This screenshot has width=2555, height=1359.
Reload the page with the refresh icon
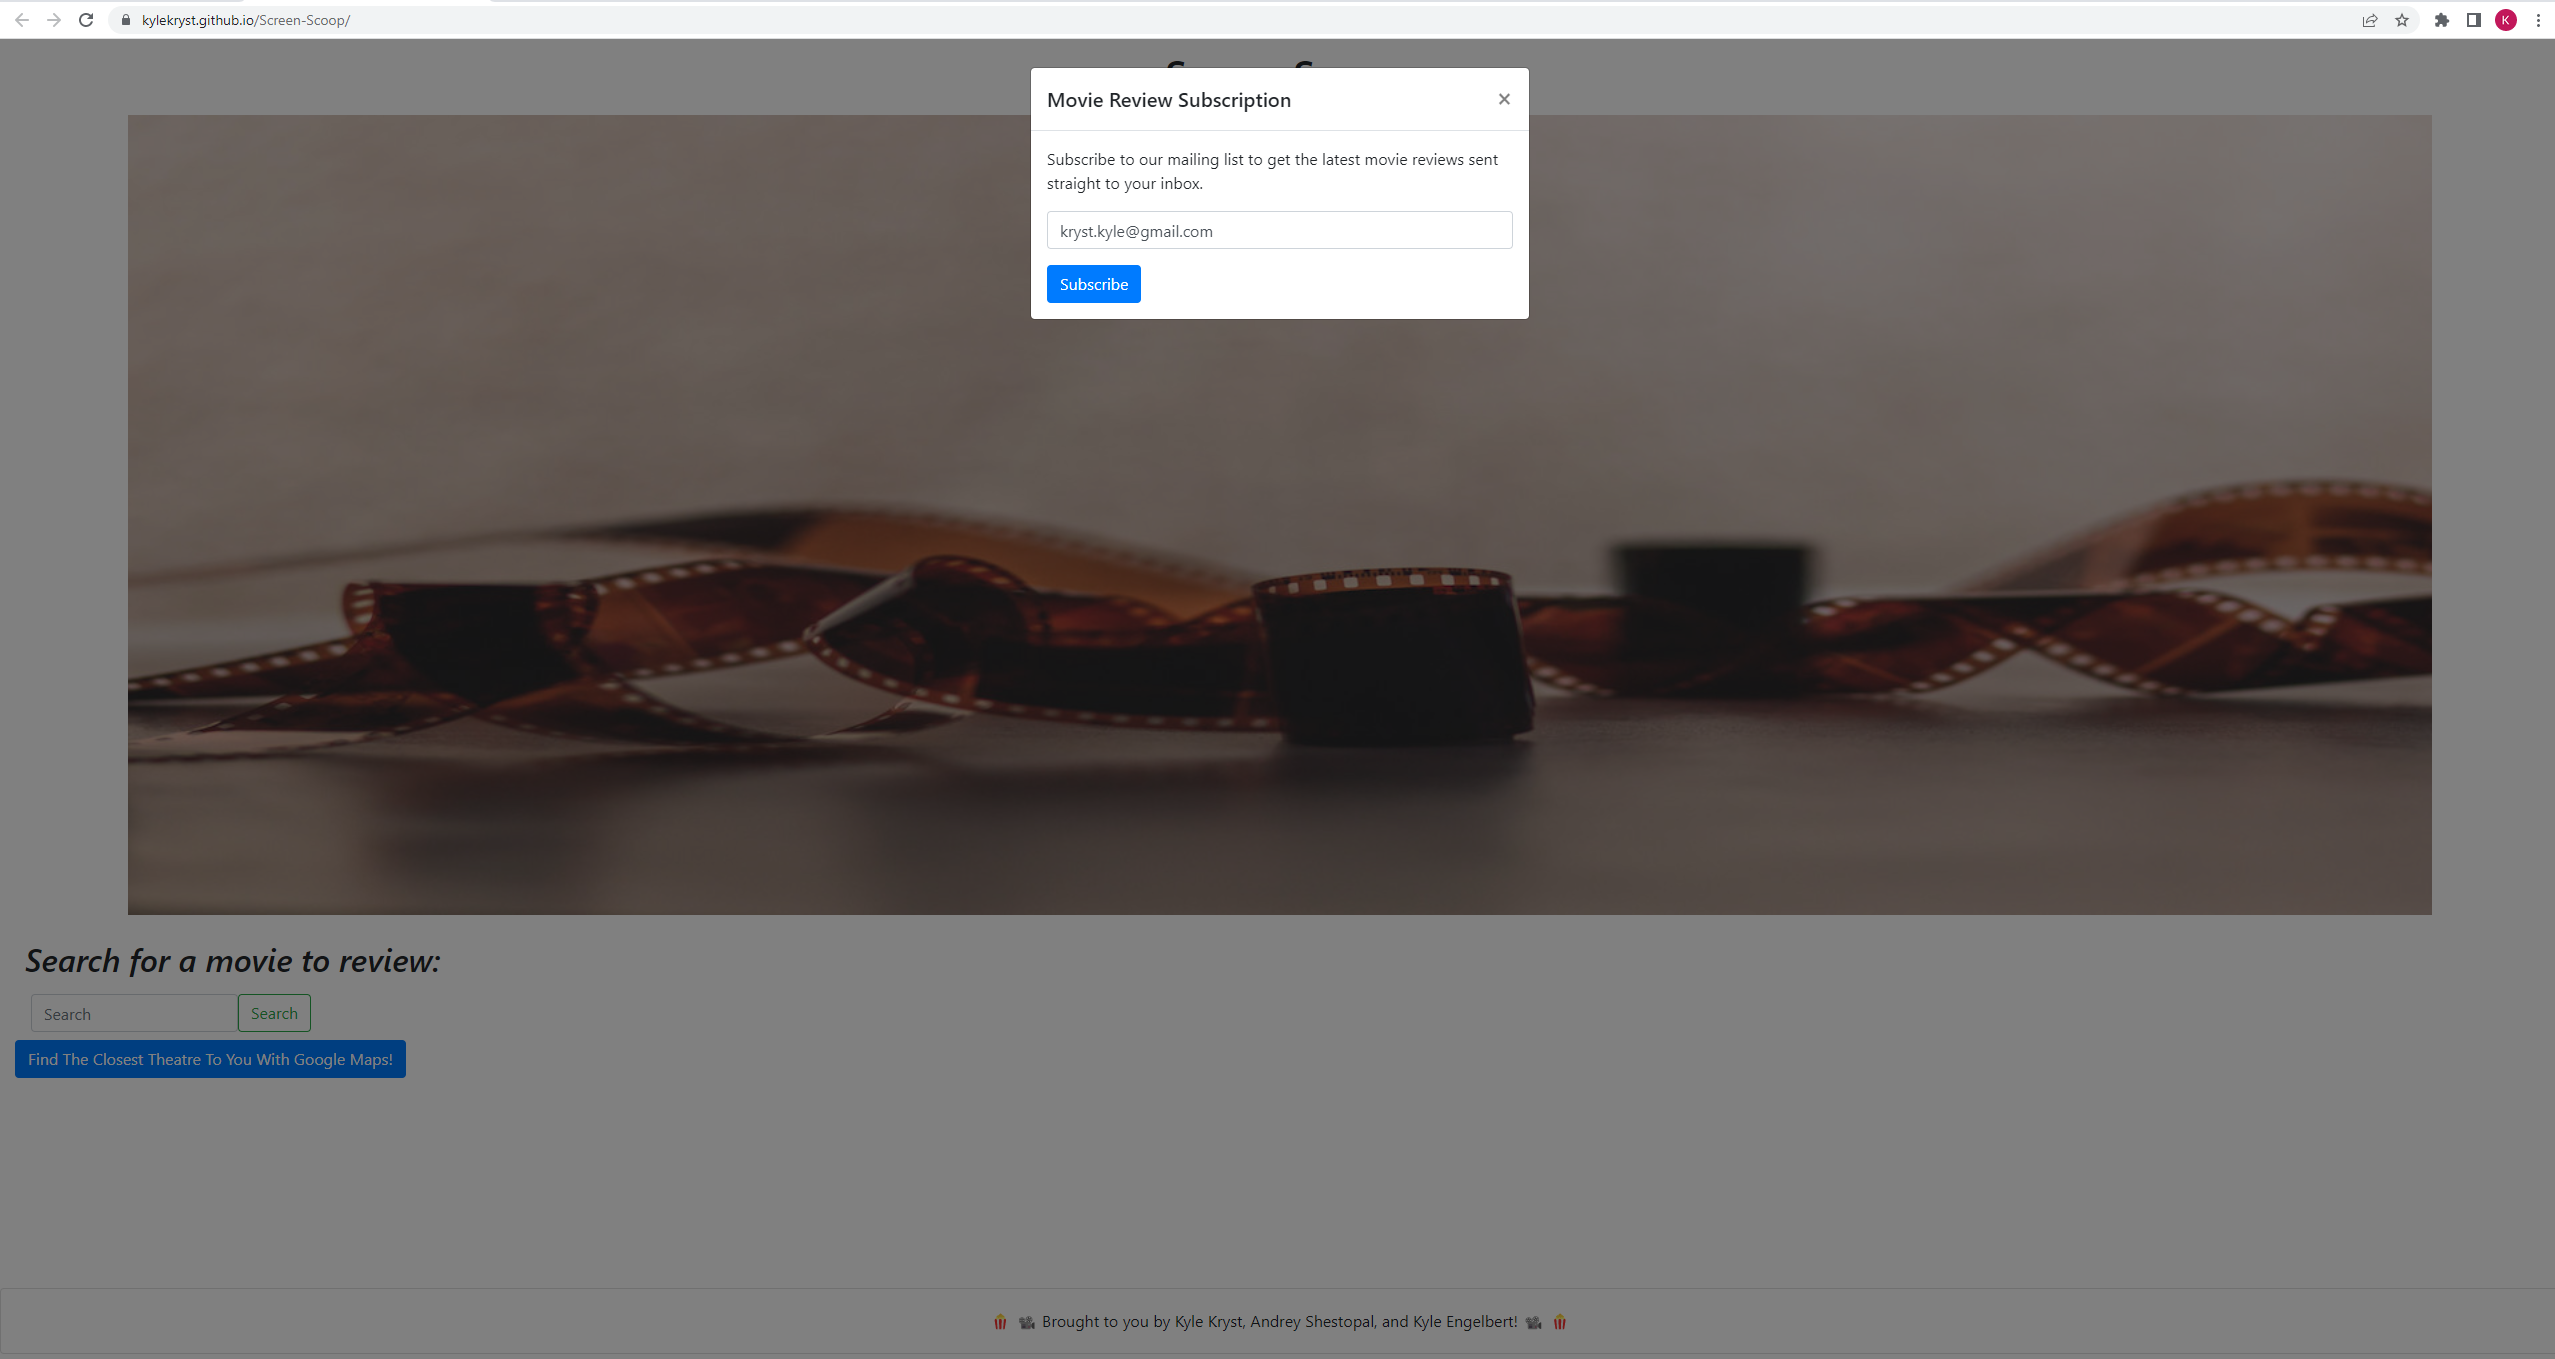pos(86,20)
